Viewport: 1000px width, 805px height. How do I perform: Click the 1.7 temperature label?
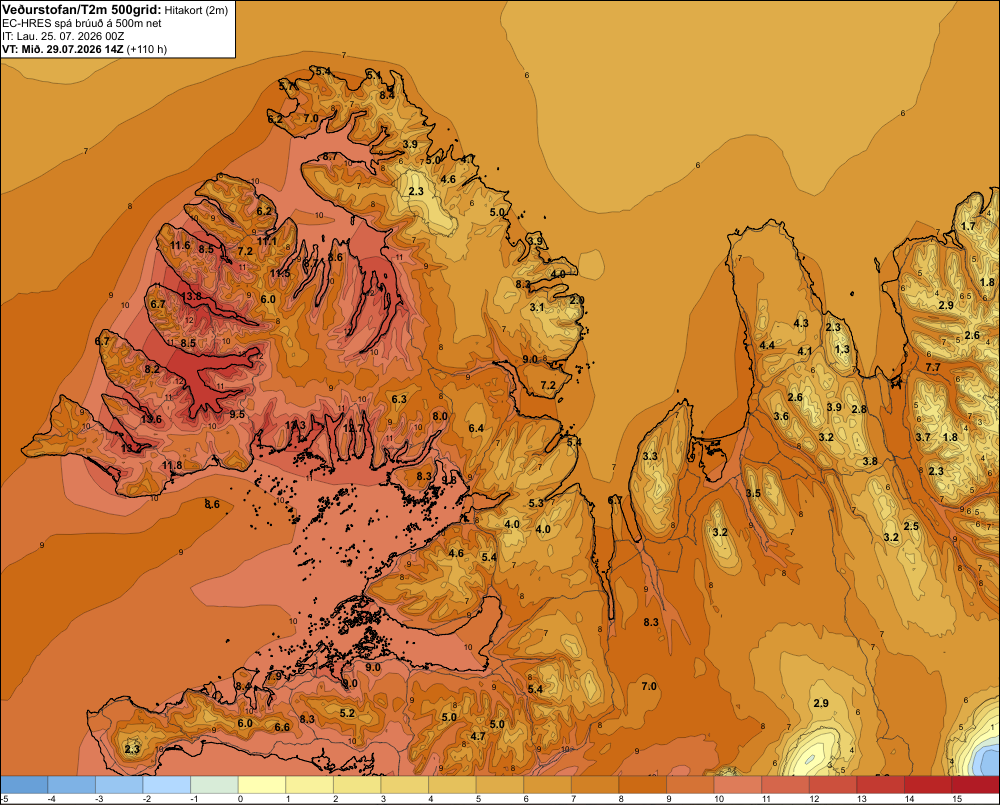coord(968,226)
